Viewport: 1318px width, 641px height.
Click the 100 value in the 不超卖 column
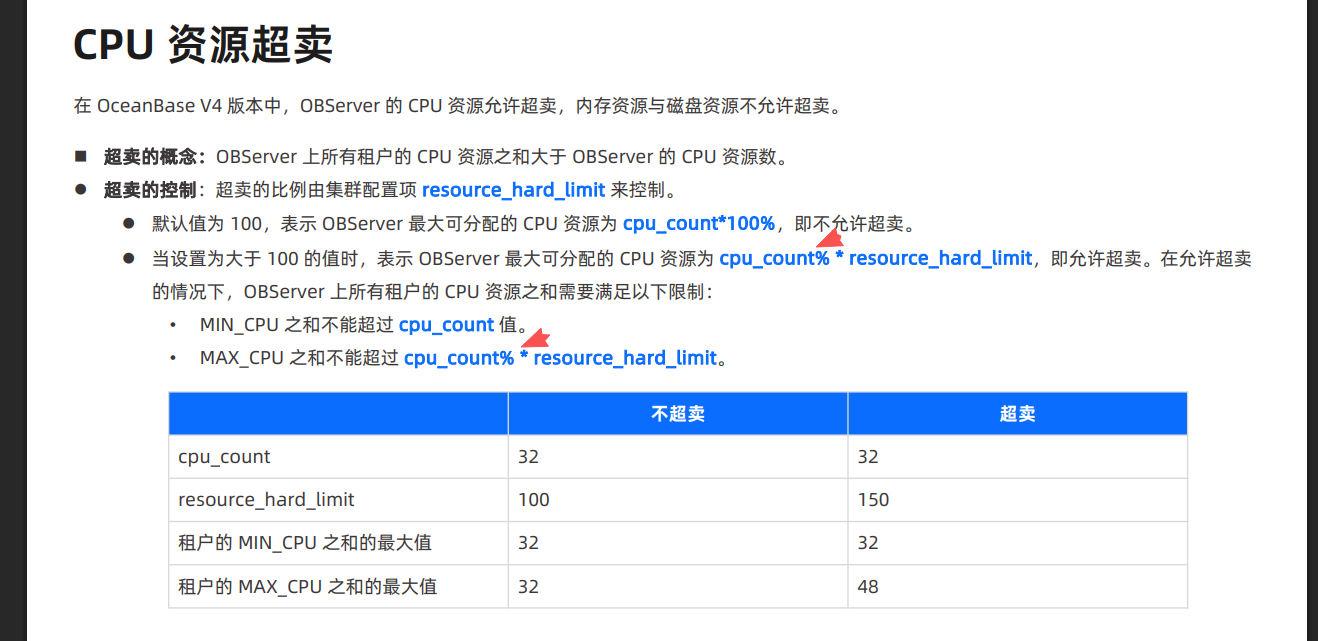point(533,500)
